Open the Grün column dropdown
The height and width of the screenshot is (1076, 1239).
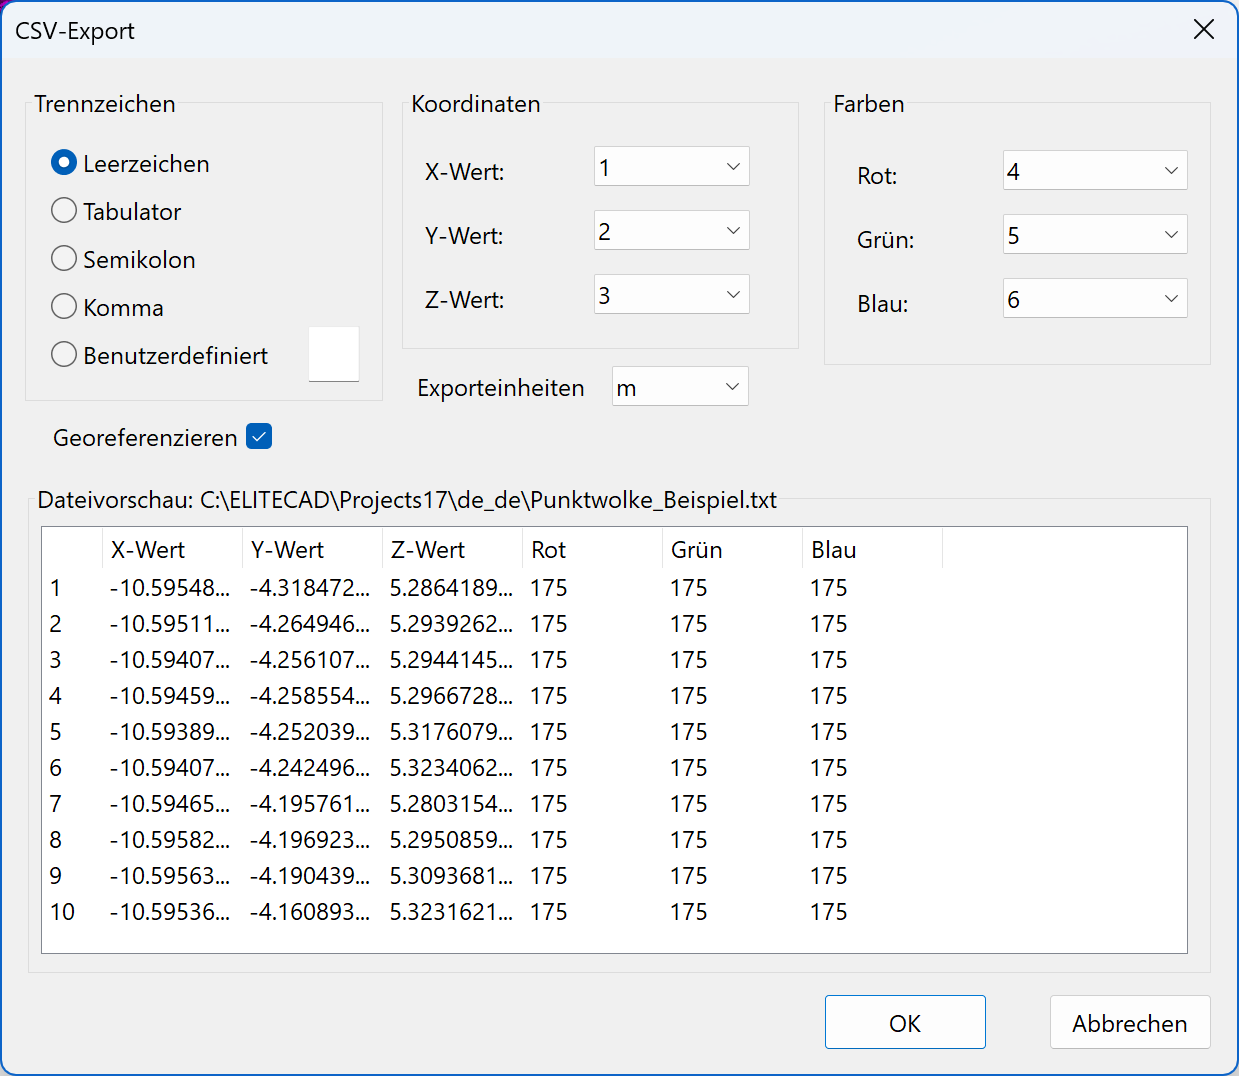pos(1095,235)
